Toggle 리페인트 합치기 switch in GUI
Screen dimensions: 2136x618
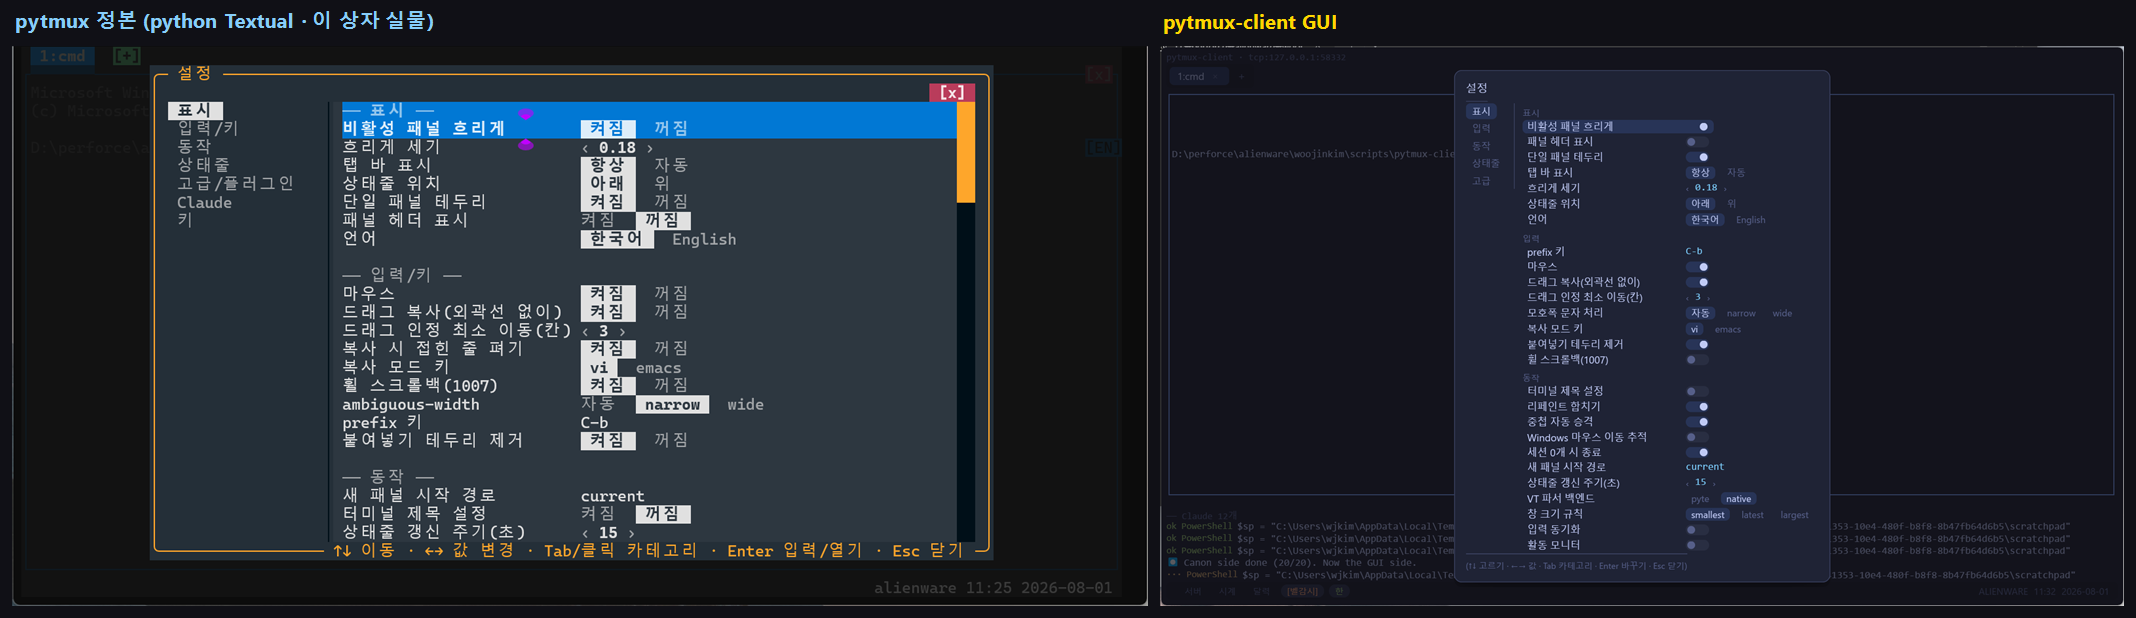(x=1698, y=407)
